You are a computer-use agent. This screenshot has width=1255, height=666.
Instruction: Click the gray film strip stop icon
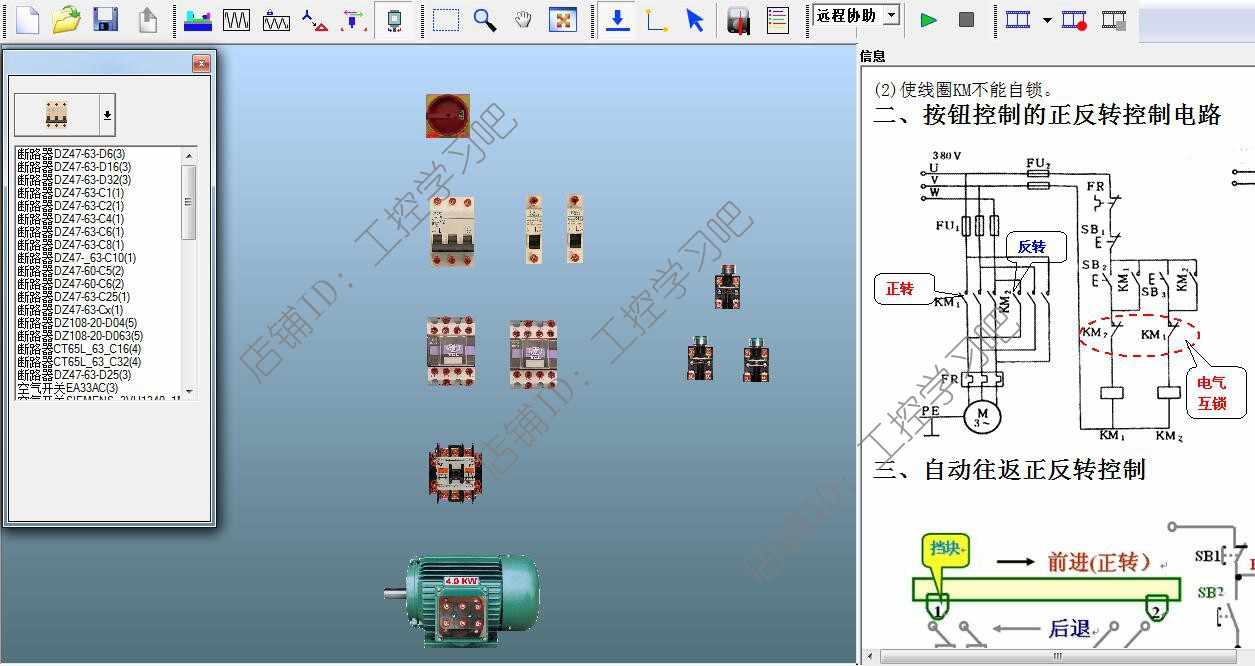[1114, 19]
